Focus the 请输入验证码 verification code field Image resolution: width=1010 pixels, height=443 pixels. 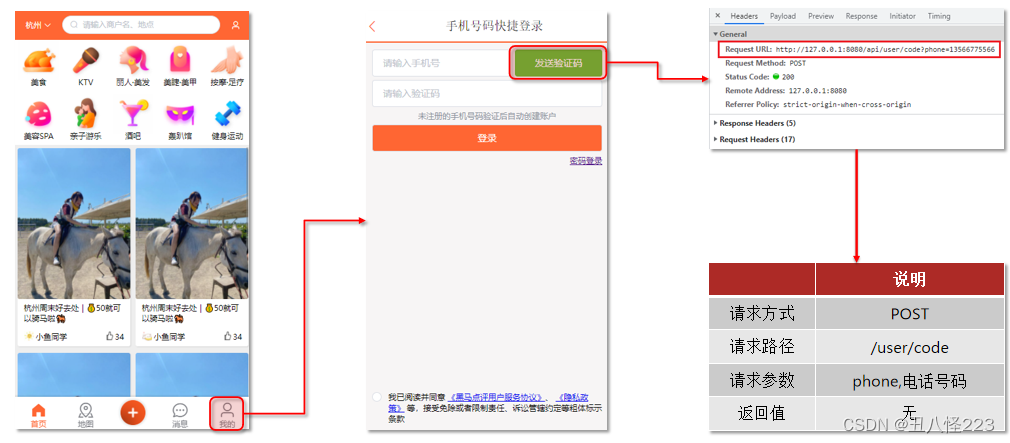487,93
